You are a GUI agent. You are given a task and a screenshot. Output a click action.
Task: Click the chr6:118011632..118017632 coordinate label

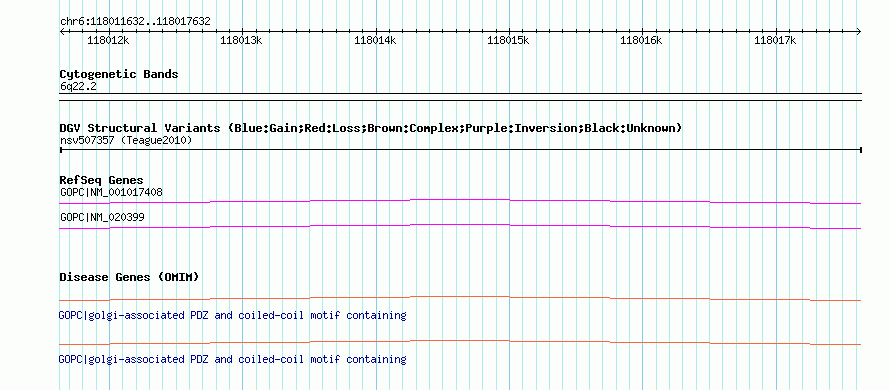point(135,22)
